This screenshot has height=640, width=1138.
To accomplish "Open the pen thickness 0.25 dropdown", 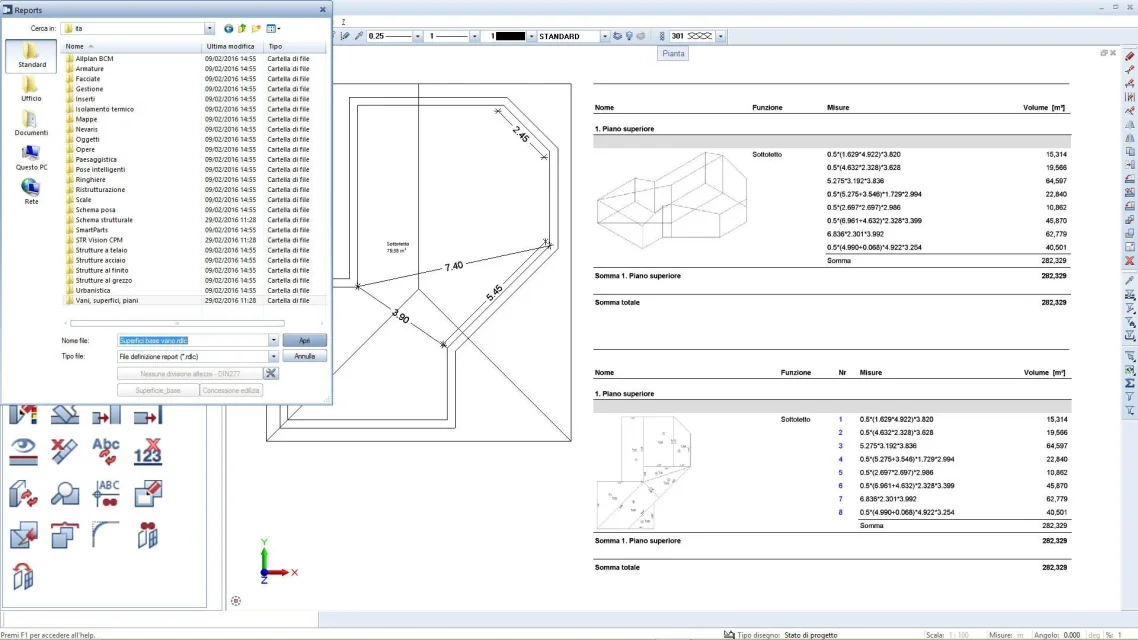I will (418, 36).
